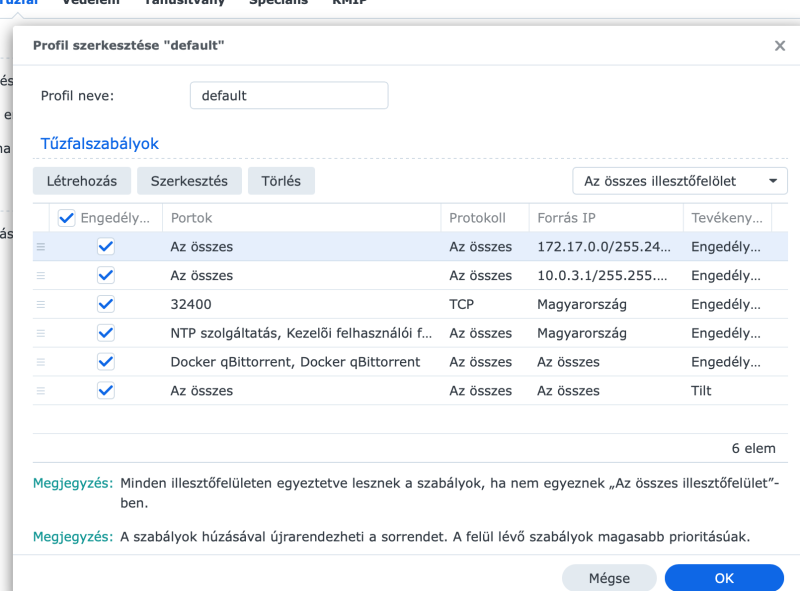Uncheck the Tilt deny rule checkbox
This screenshot has height=591, width=800.
(106, 391)
